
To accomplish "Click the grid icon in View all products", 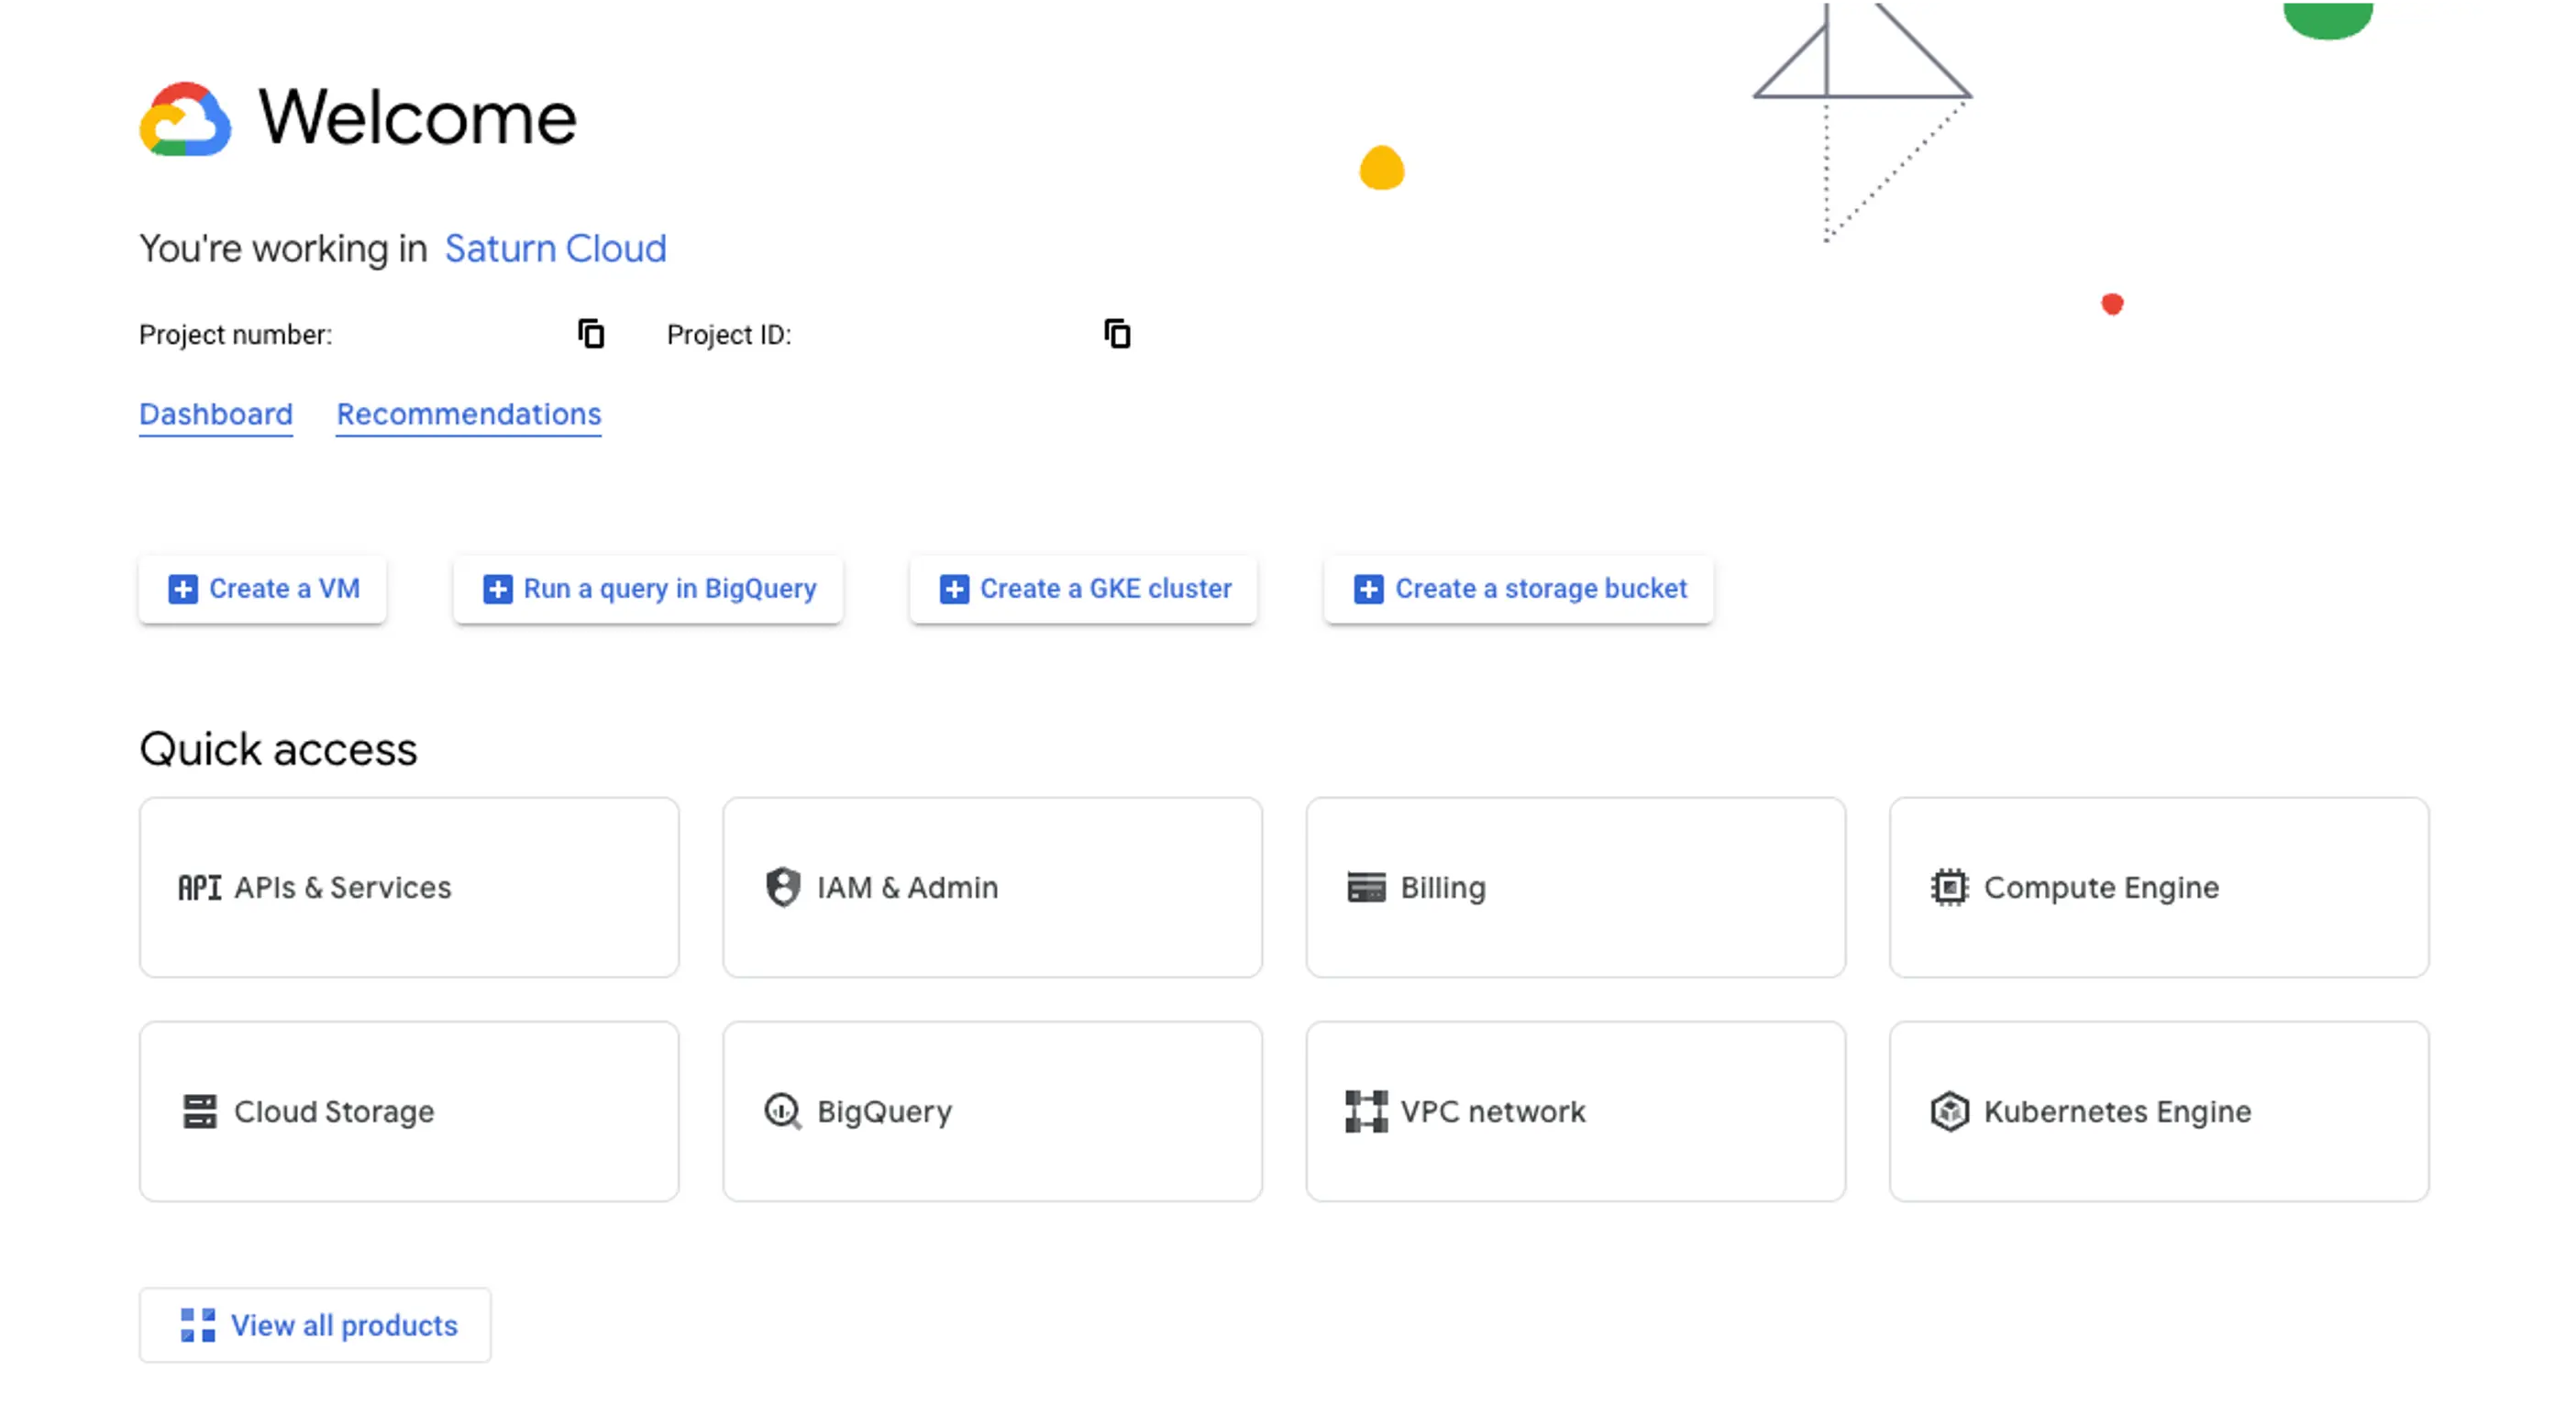I will click(198, 1325).
